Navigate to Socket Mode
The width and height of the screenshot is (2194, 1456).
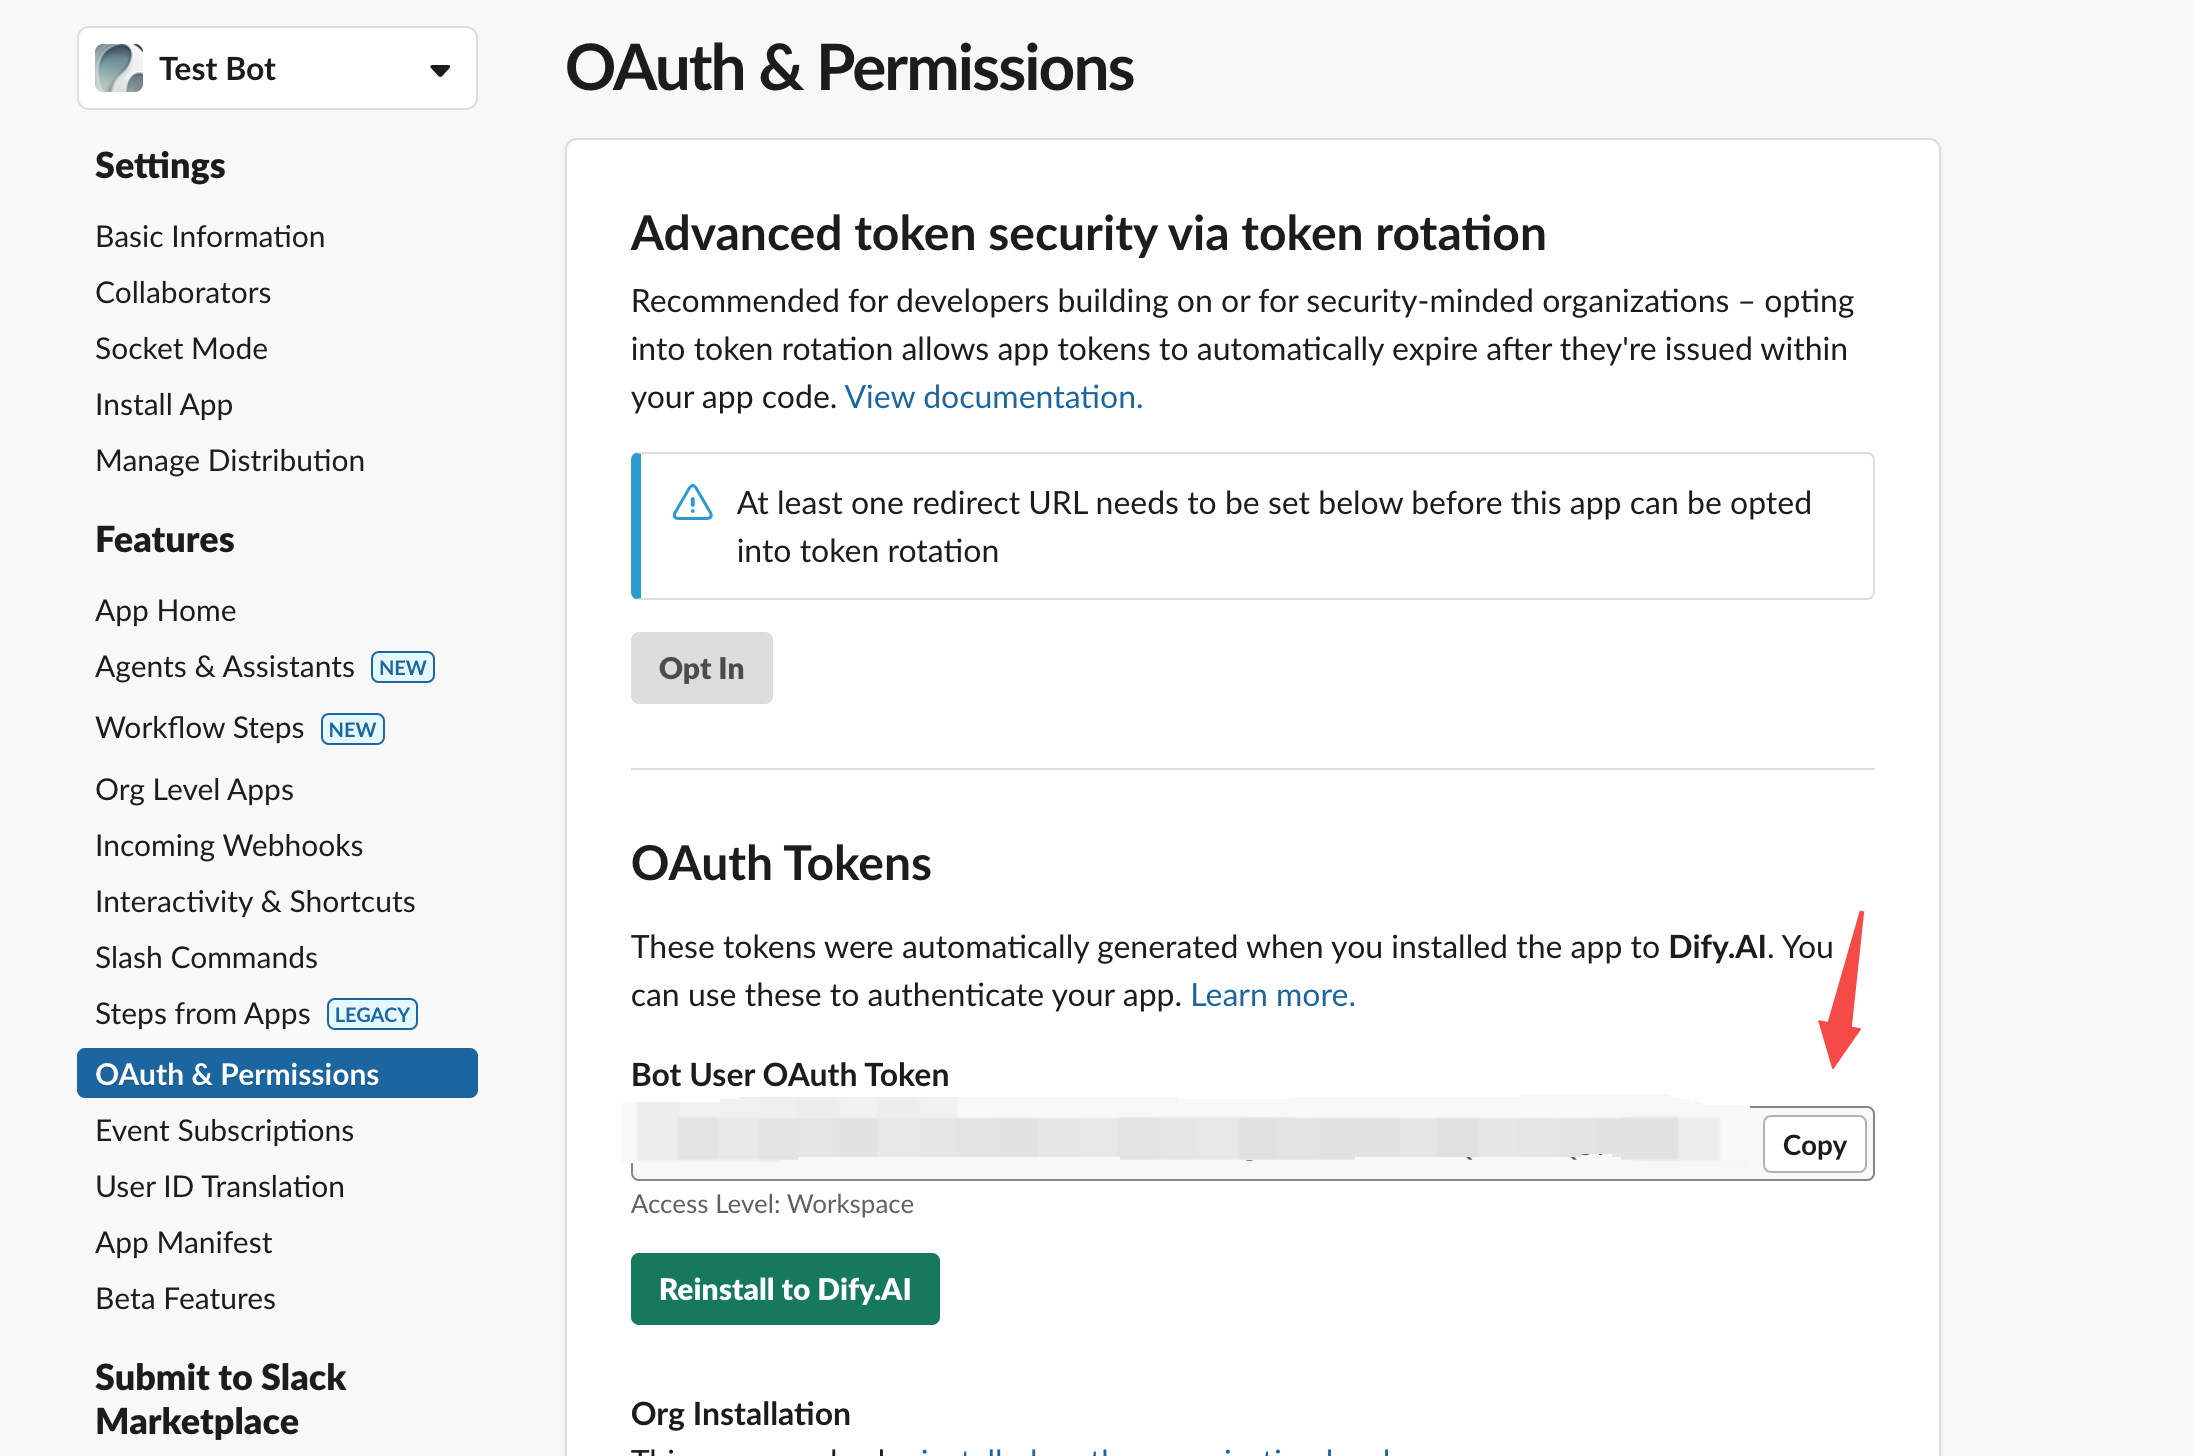(x=181, y=348)
